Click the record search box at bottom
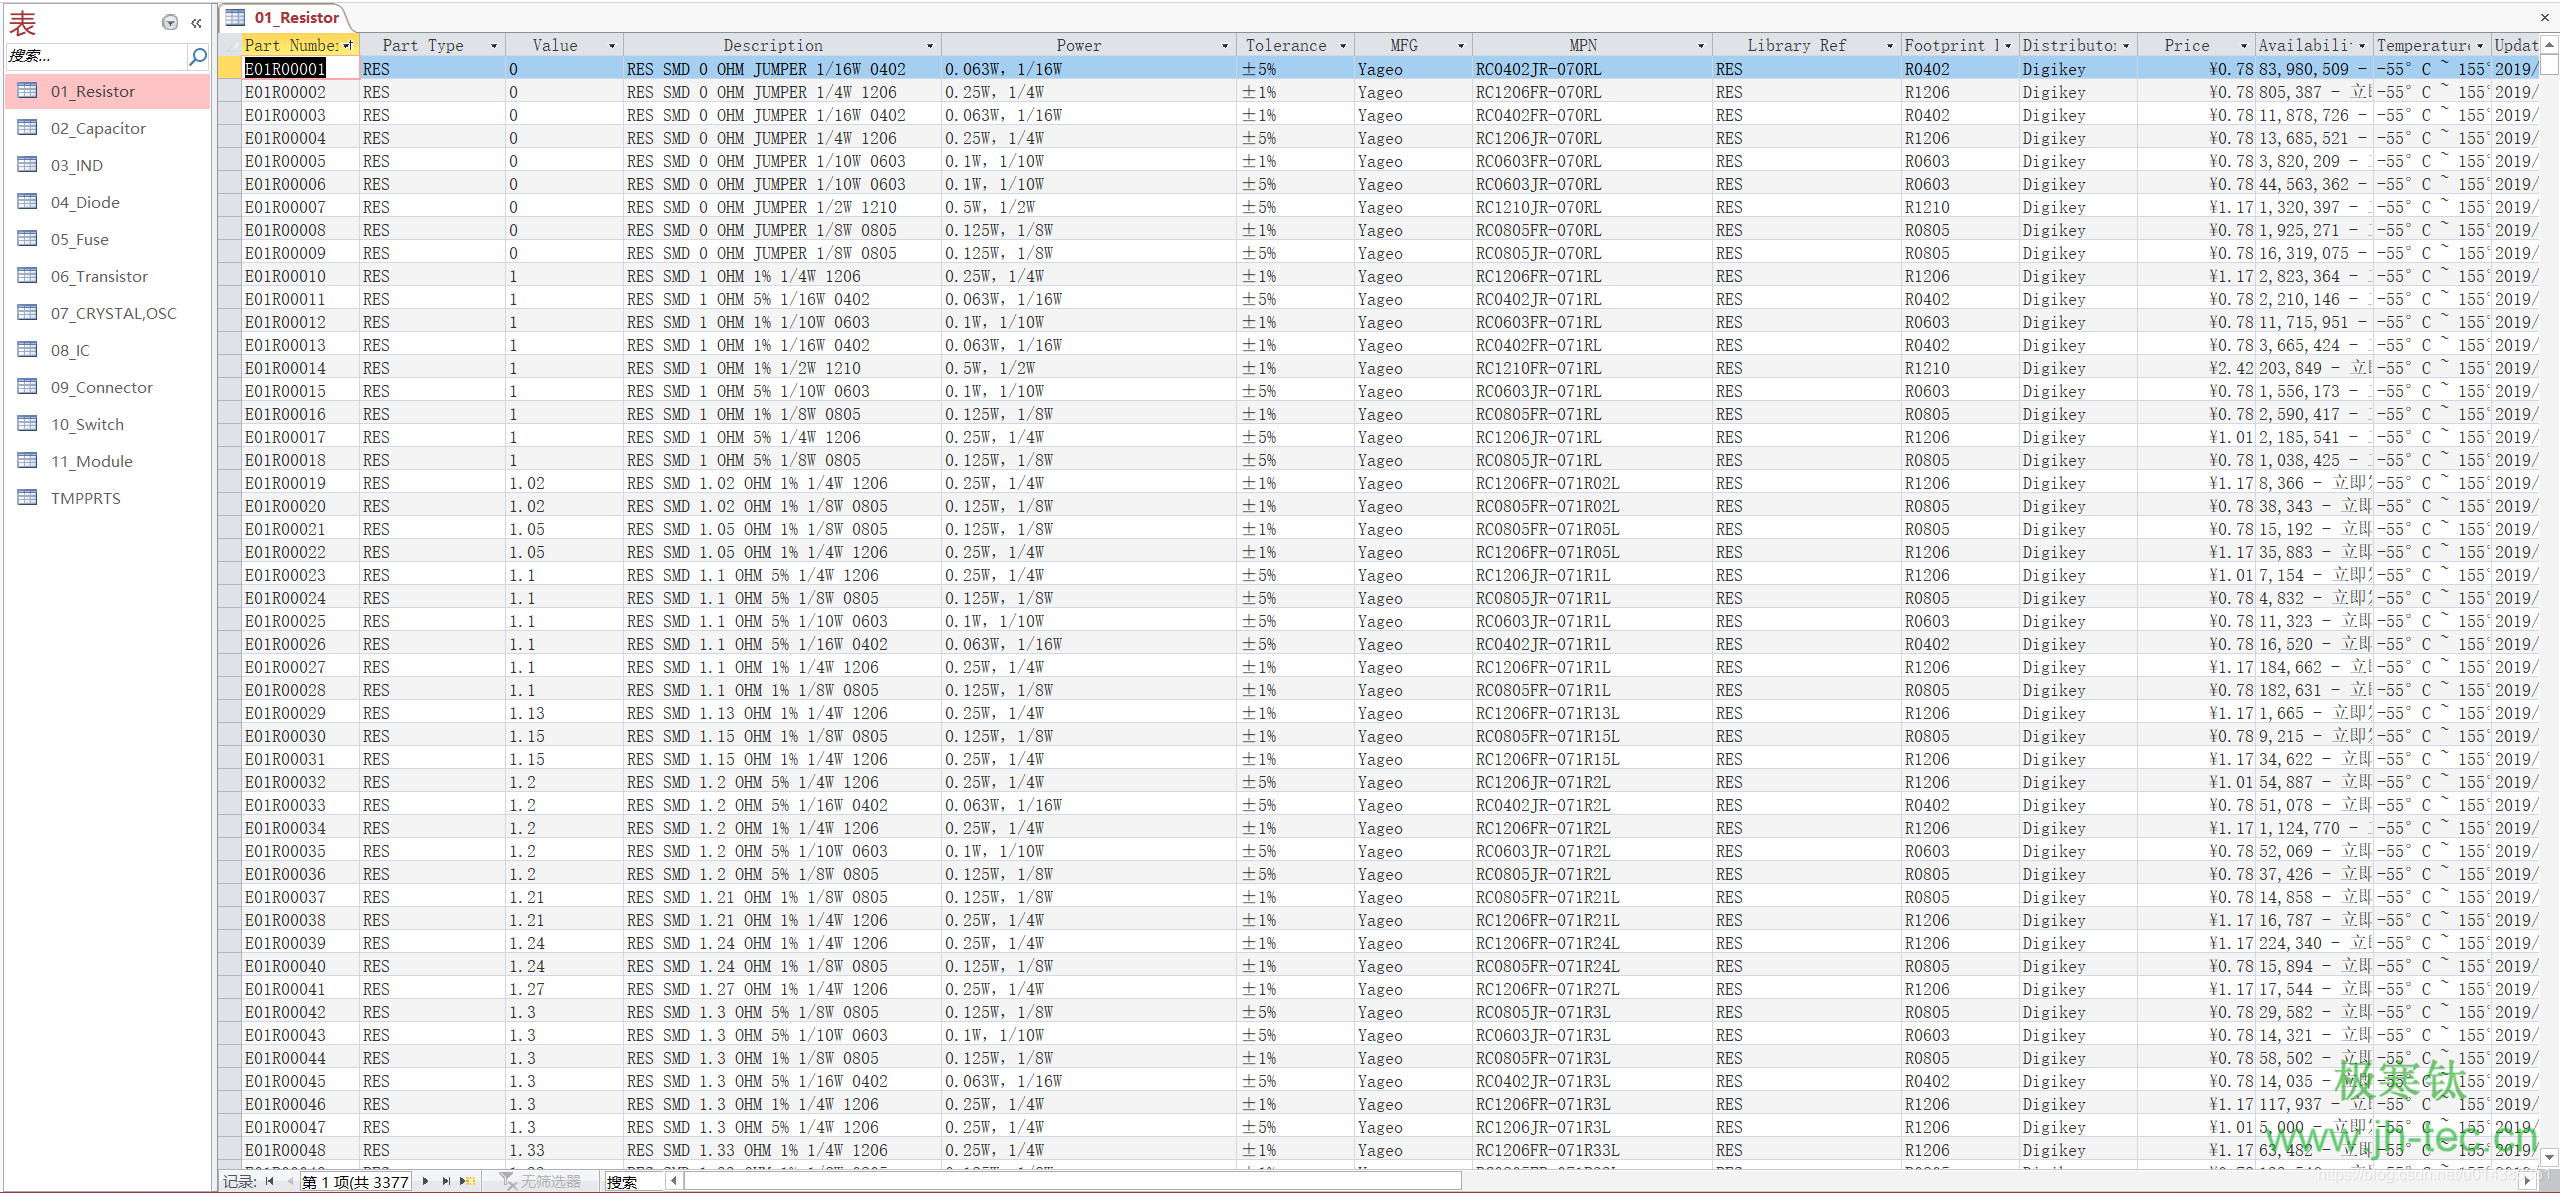Viewport: 2560px width, 1193px height. (634, 1181)
